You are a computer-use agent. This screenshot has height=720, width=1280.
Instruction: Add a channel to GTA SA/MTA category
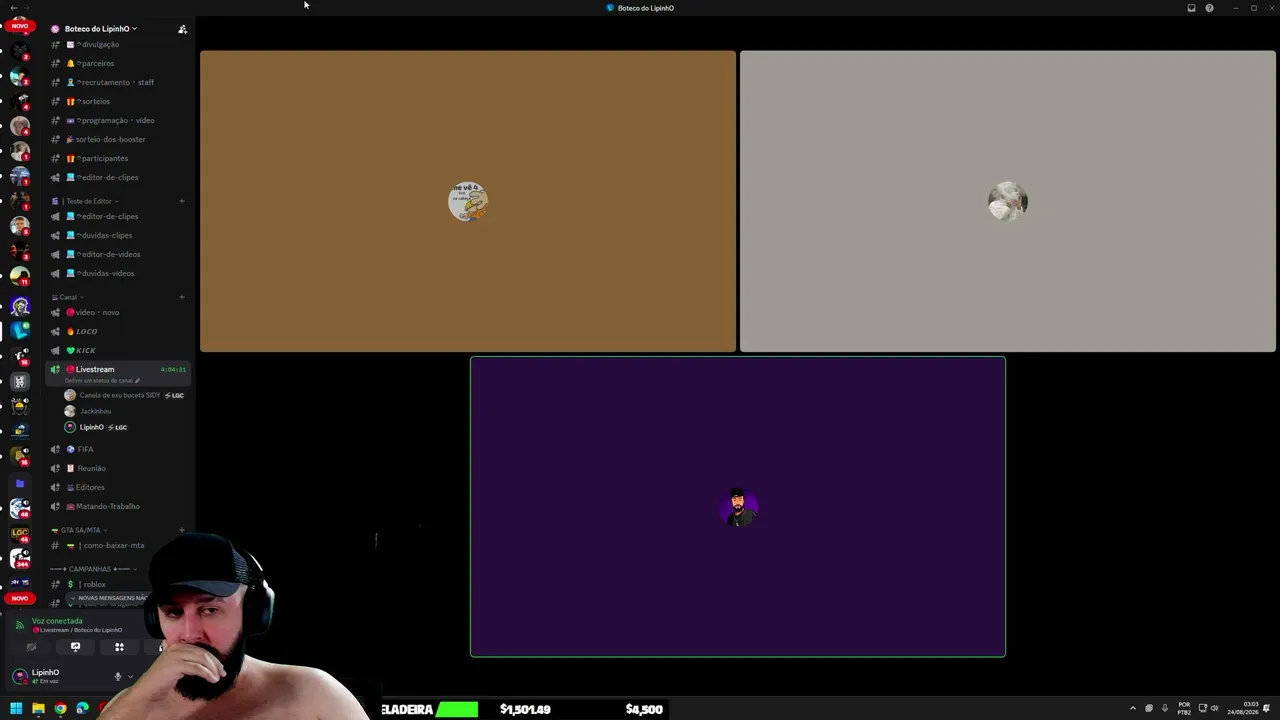tap(182, 531)
